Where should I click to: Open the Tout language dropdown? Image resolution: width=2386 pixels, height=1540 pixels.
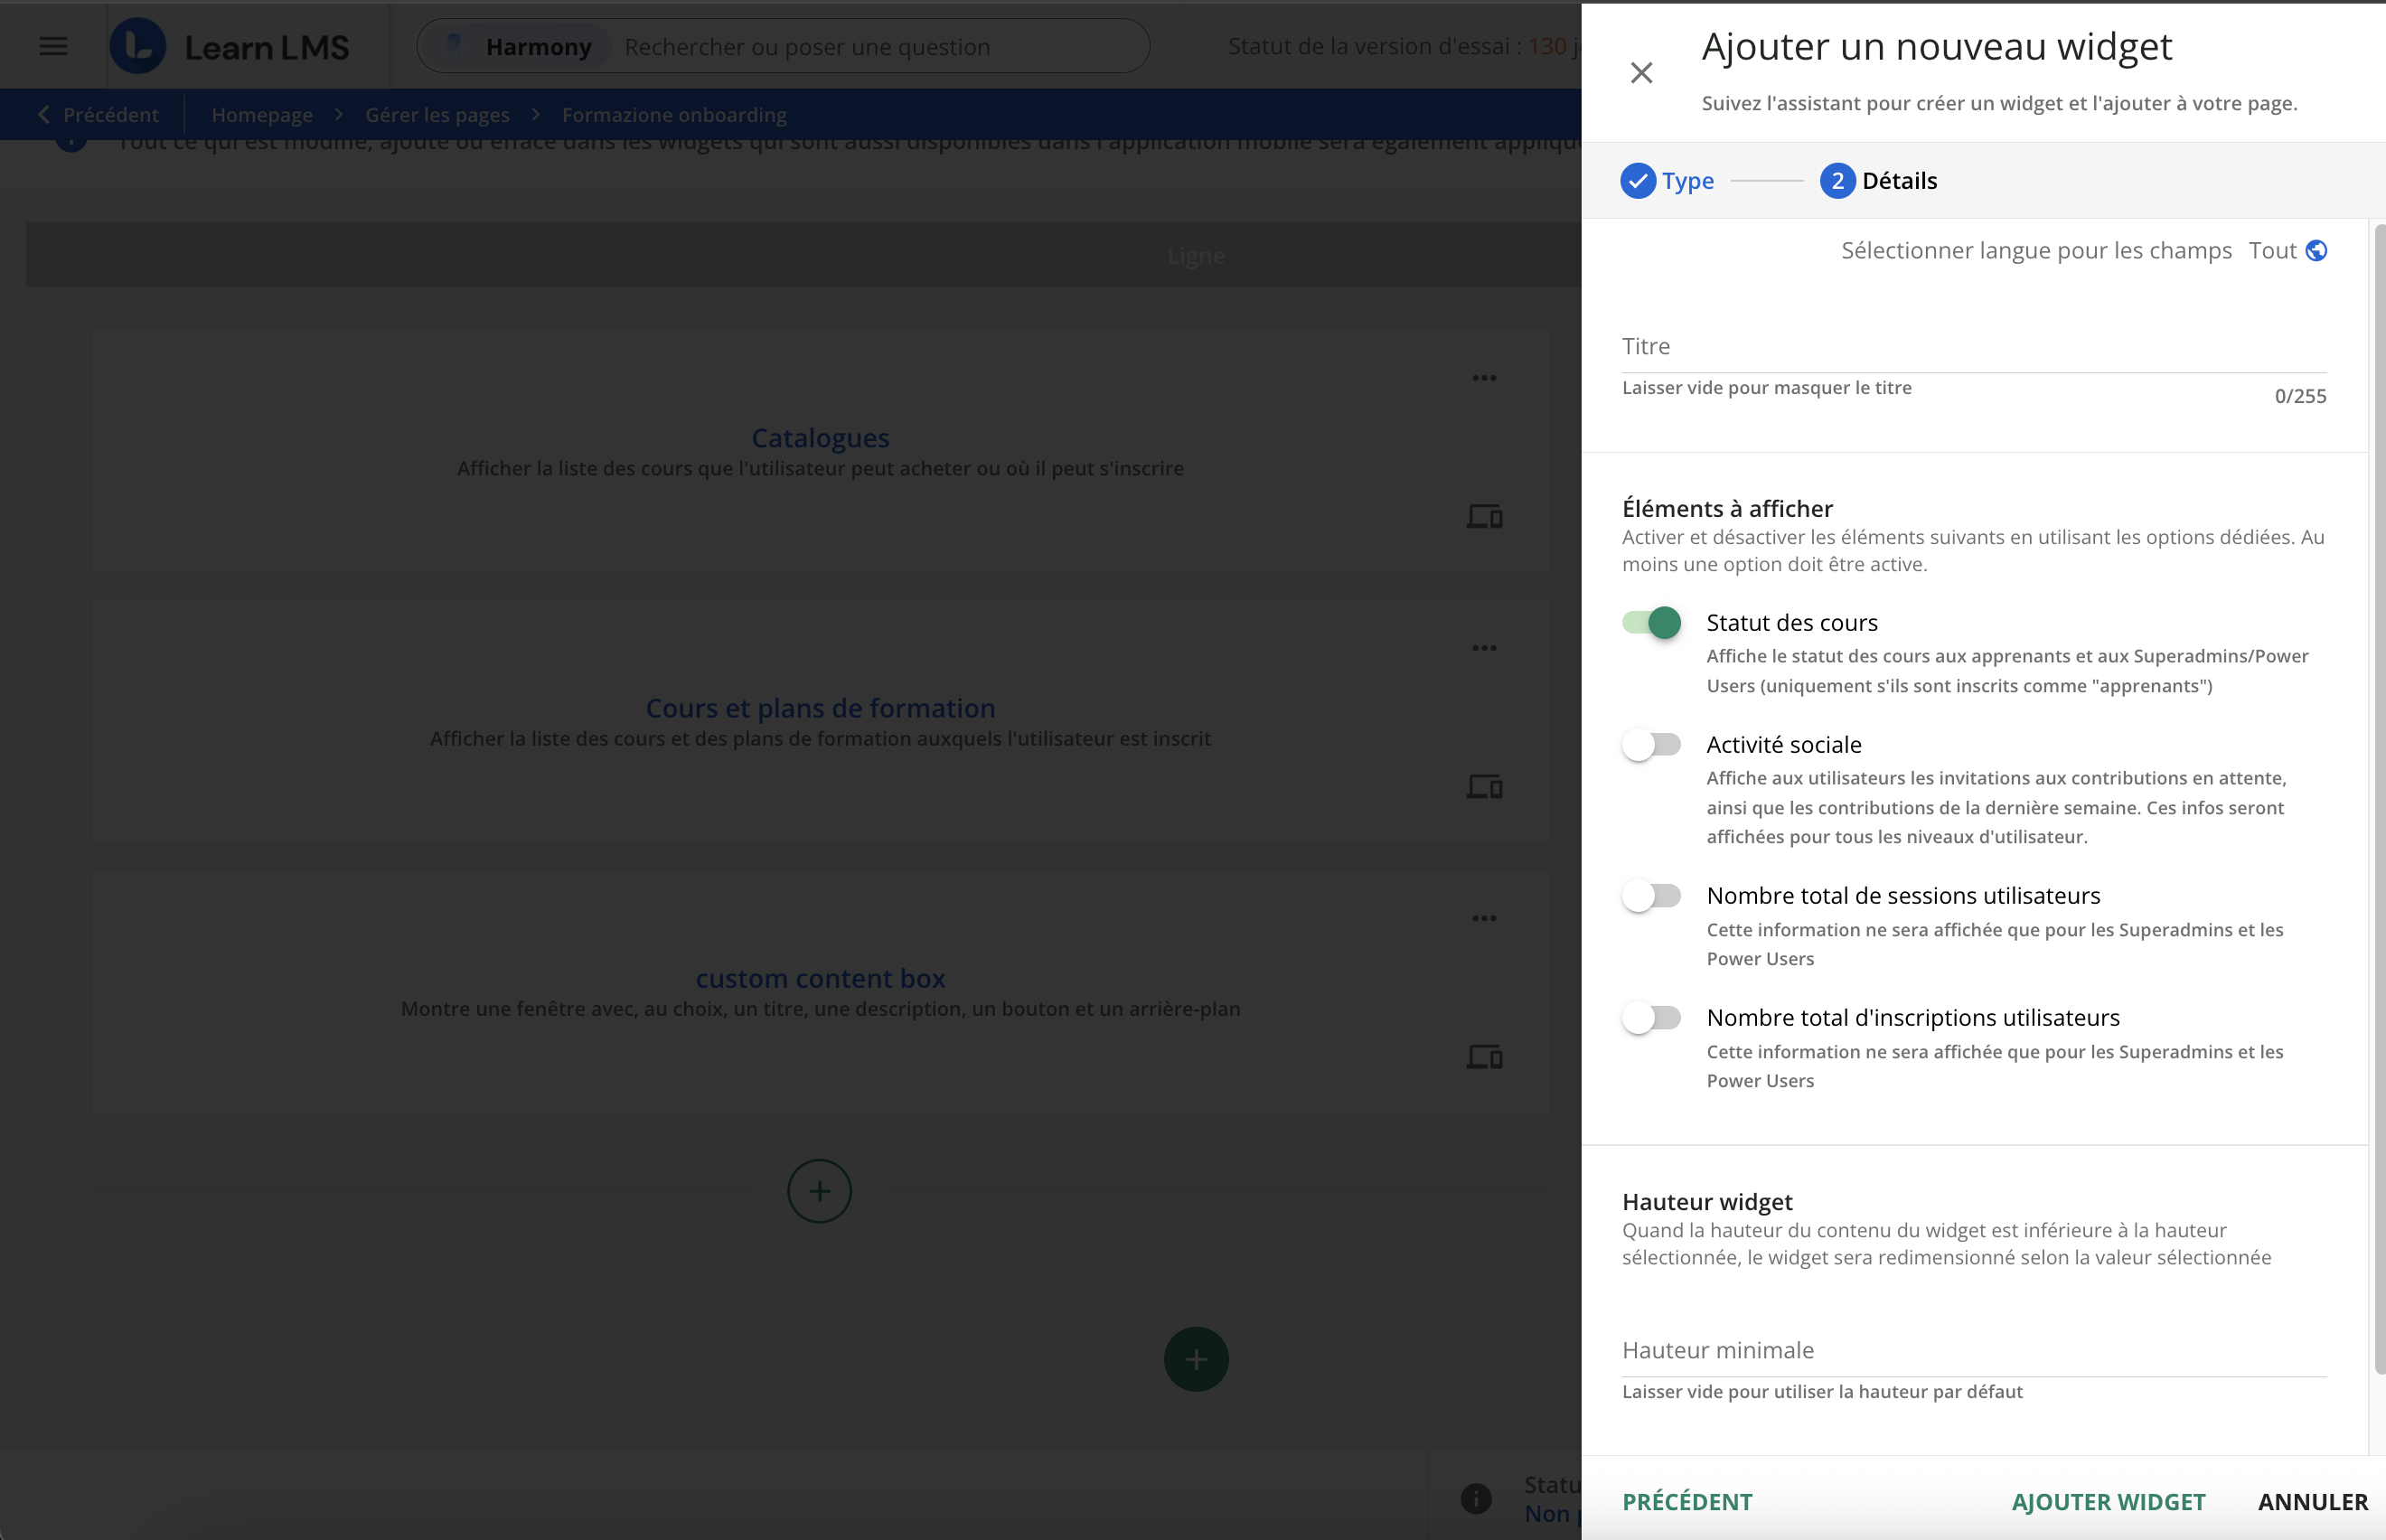(x=2272, y=251)
